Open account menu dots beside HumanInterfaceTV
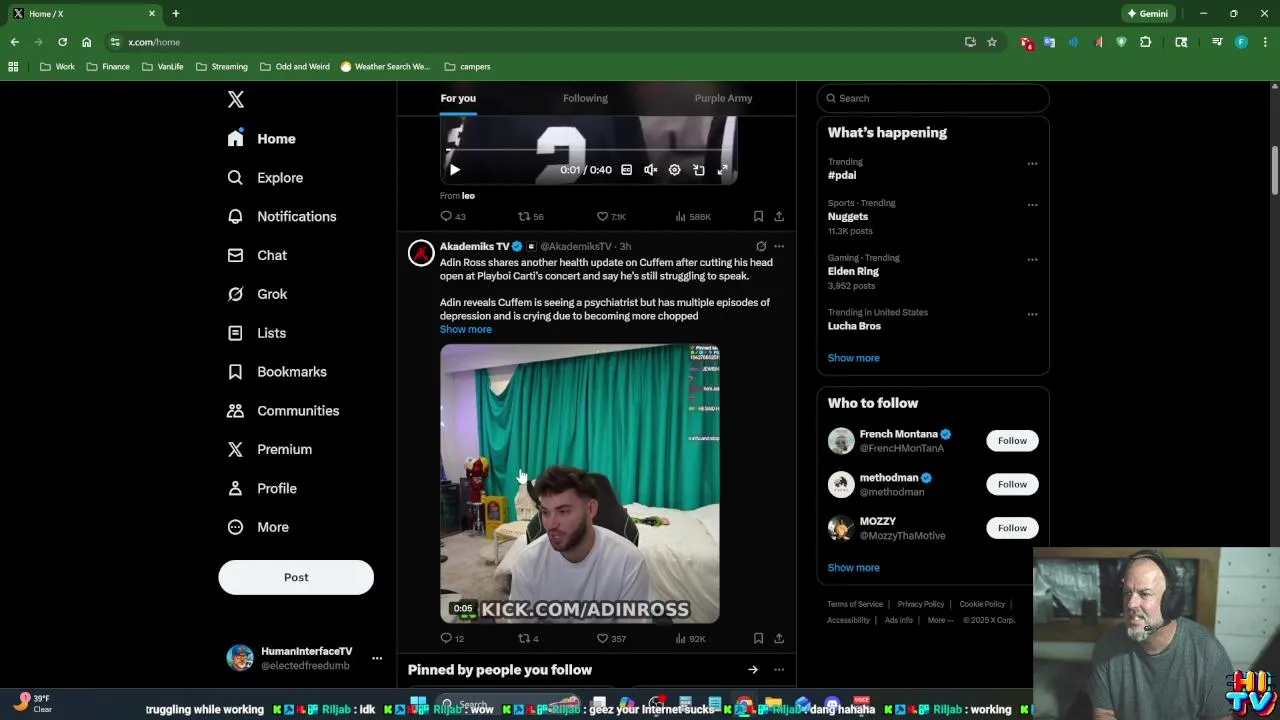1280x720 pixels. 377,658
